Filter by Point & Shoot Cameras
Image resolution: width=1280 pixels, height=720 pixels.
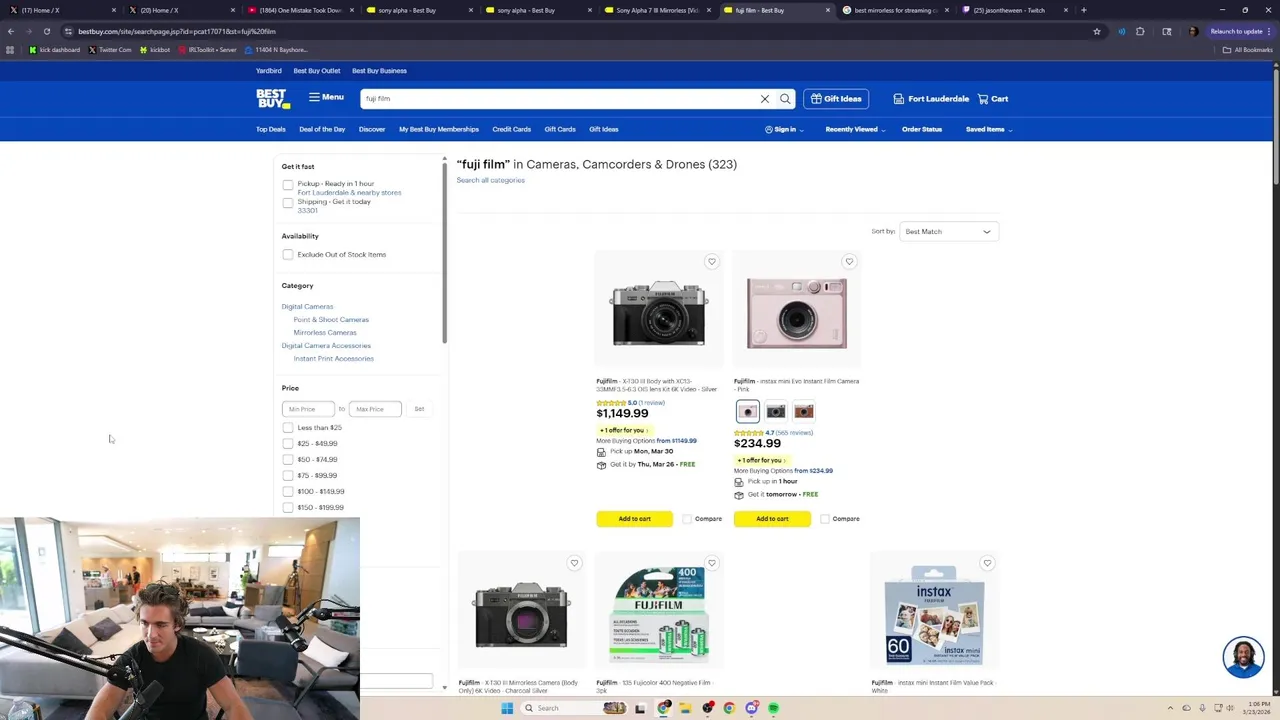pyautogui.click(x=331, y=320)
